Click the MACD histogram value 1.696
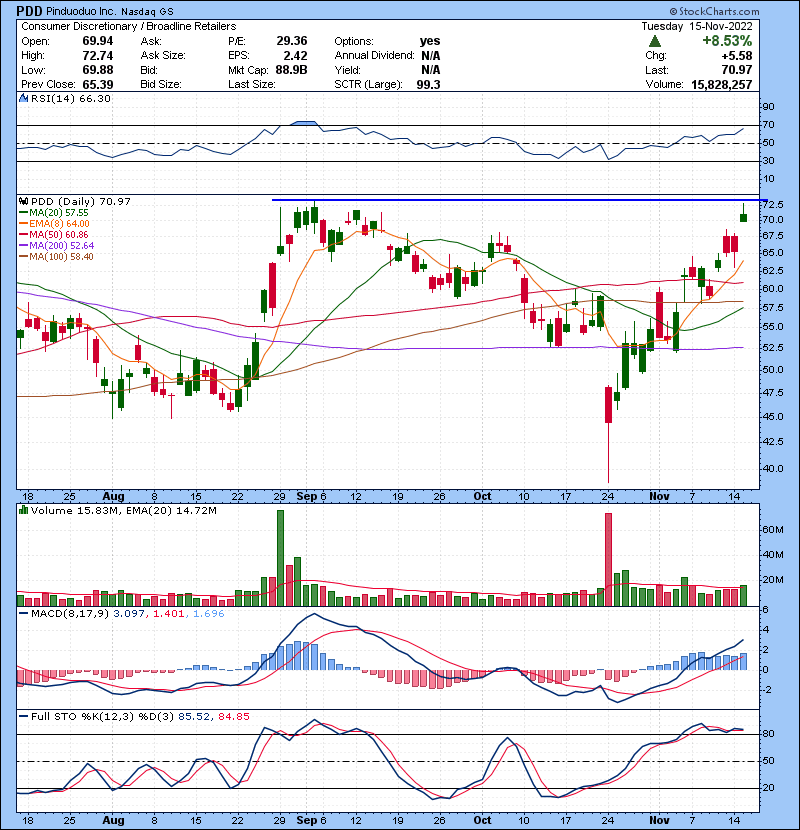The height and width of the screenshot is (830, 800). click(x=209, y=614)
